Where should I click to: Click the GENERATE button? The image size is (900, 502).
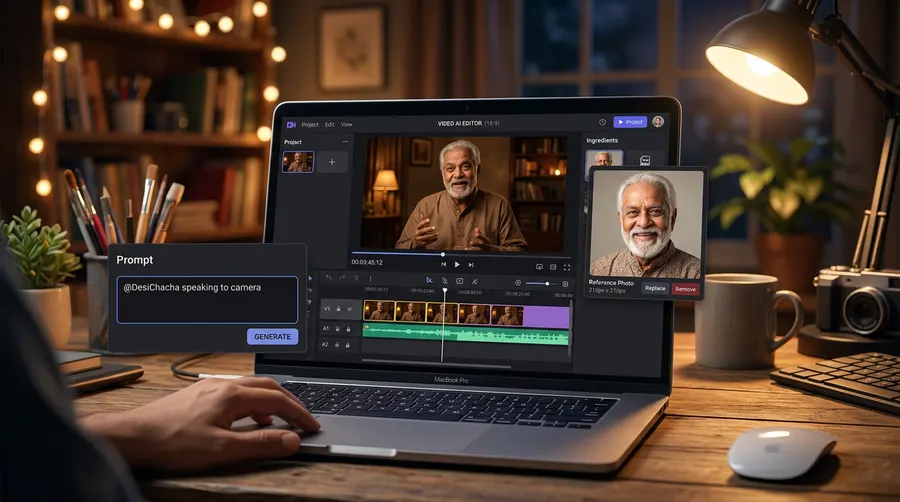(273, 337)
